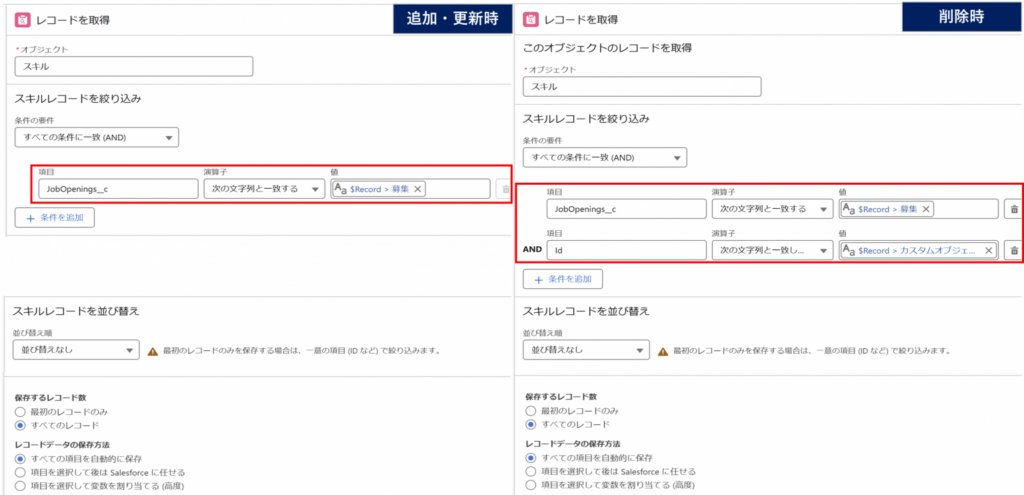Open the operator dropdown for the Id row
The width and height of the screenshot is (1024, 495).
coord(772,250)
